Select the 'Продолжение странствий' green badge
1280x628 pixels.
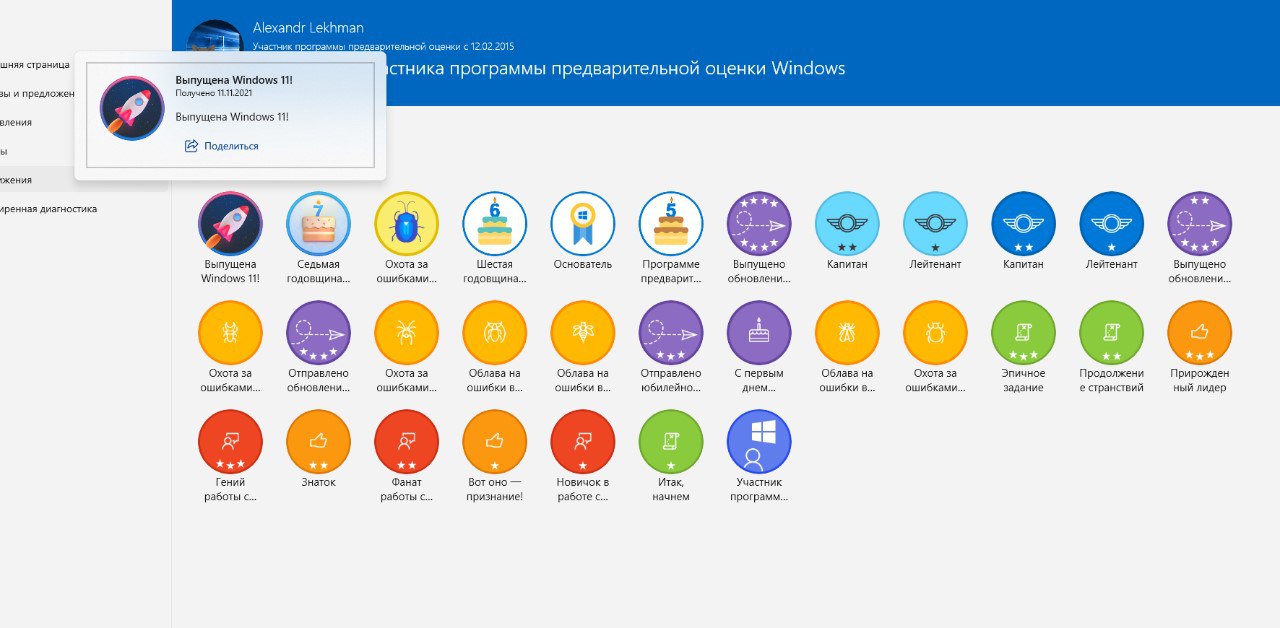[1111, 333]
